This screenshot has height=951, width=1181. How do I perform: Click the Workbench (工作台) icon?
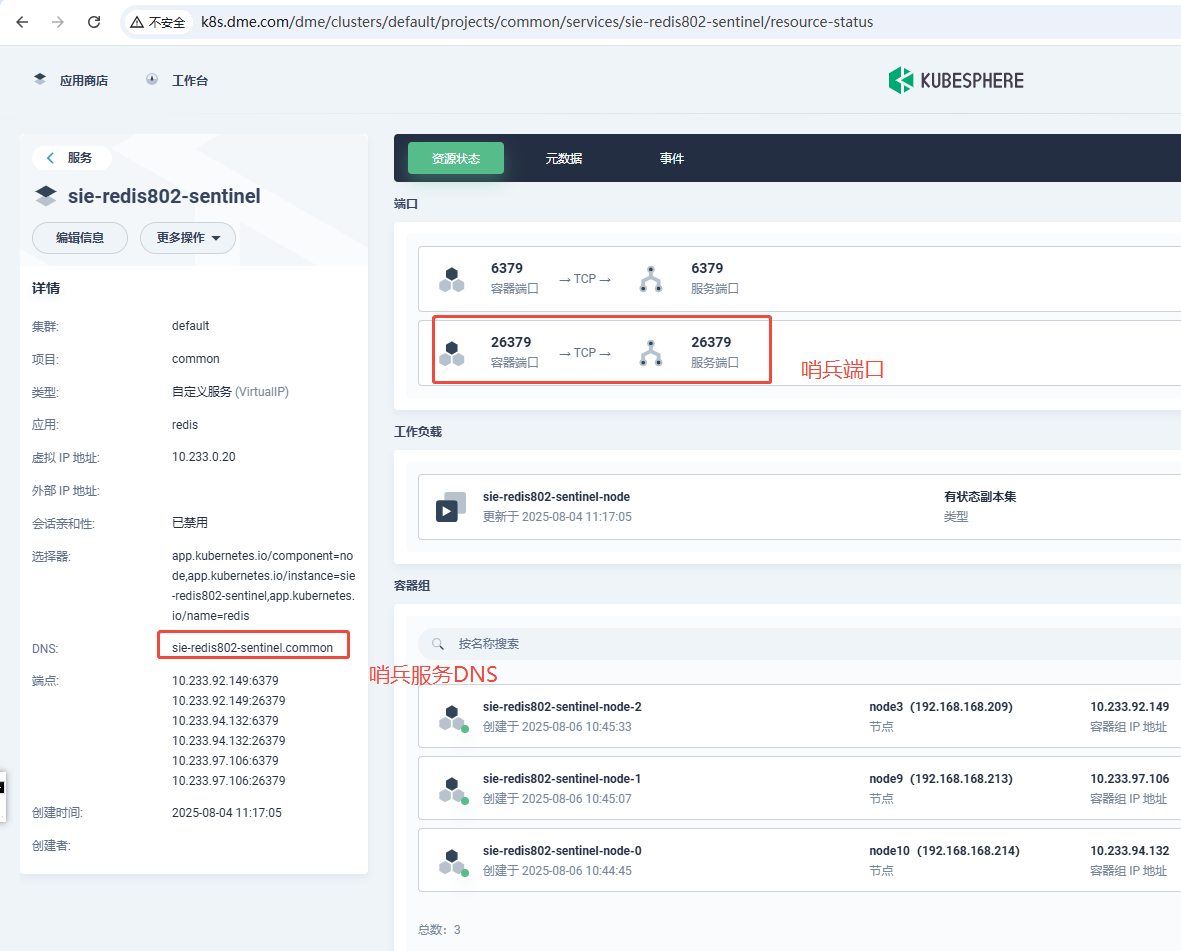tap(152, 80)
